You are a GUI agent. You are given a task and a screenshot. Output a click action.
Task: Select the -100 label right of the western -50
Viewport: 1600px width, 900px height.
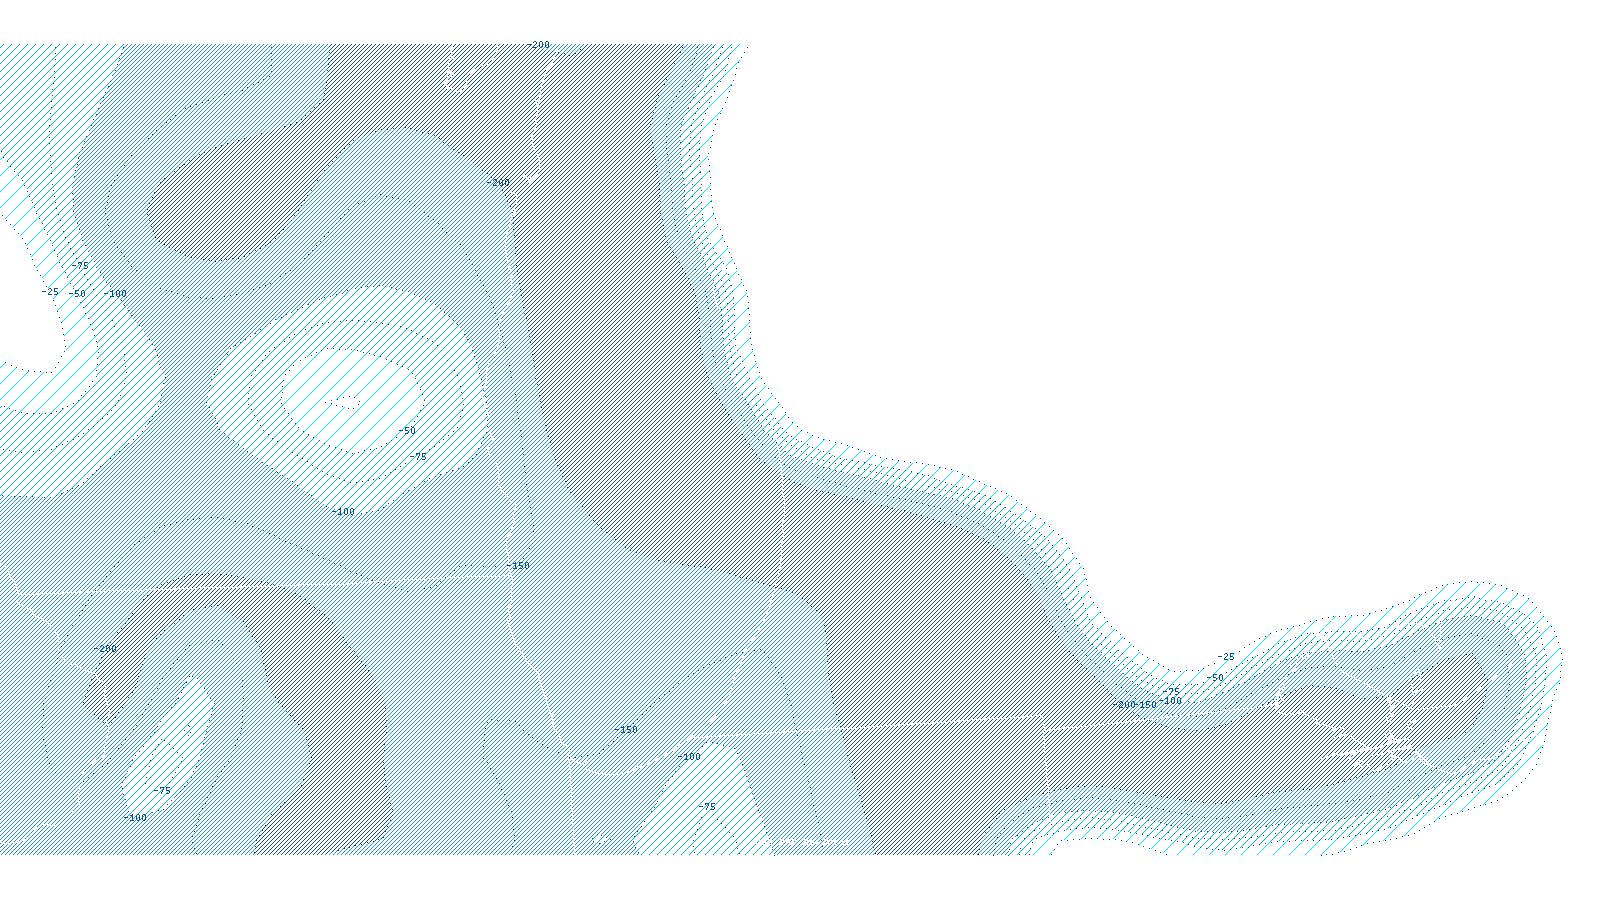pyautogui.click(x=115, y=294)
